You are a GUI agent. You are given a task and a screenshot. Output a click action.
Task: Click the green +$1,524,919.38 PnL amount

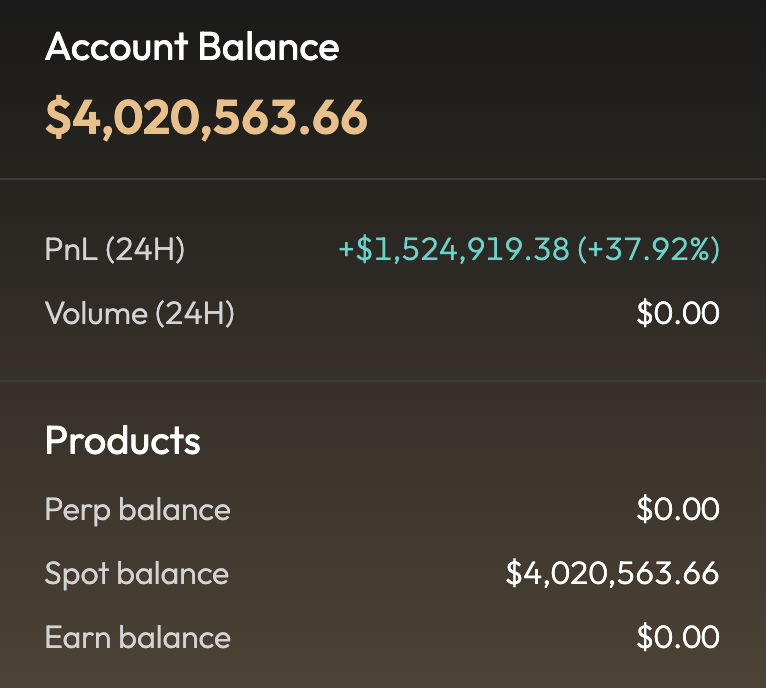(454, 249)
